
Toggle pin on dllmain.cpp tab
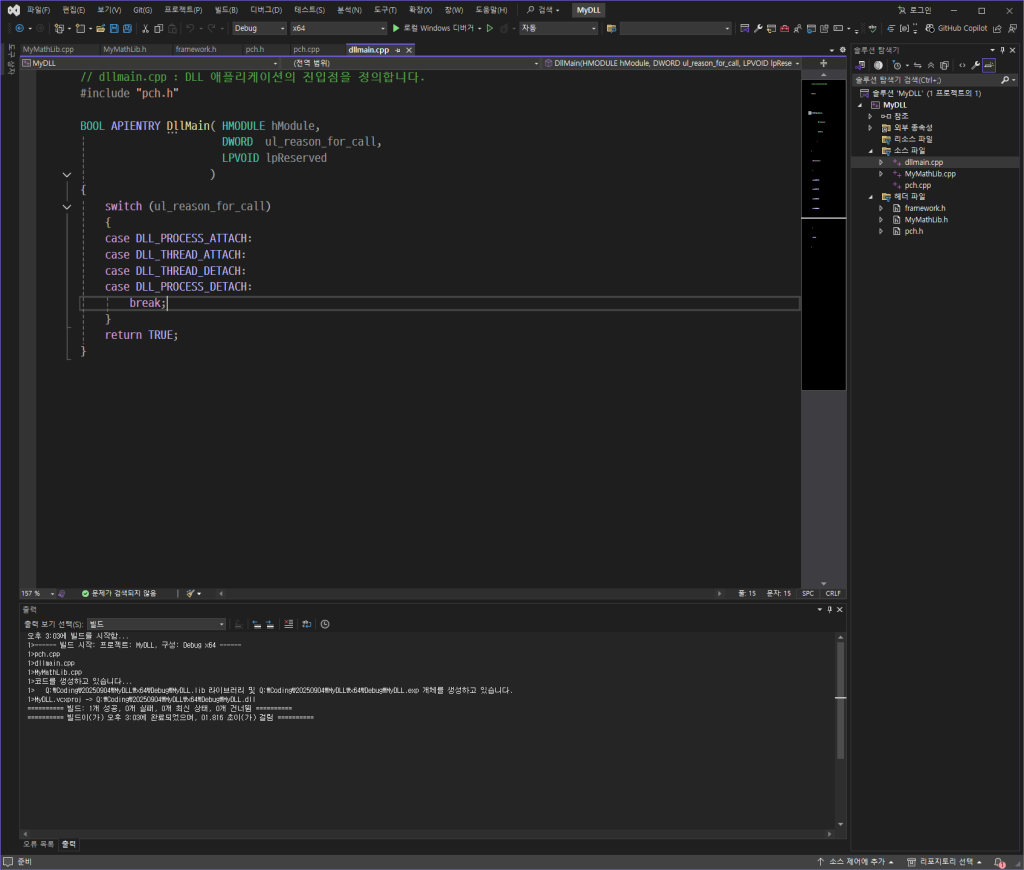[x=398, y=49]
